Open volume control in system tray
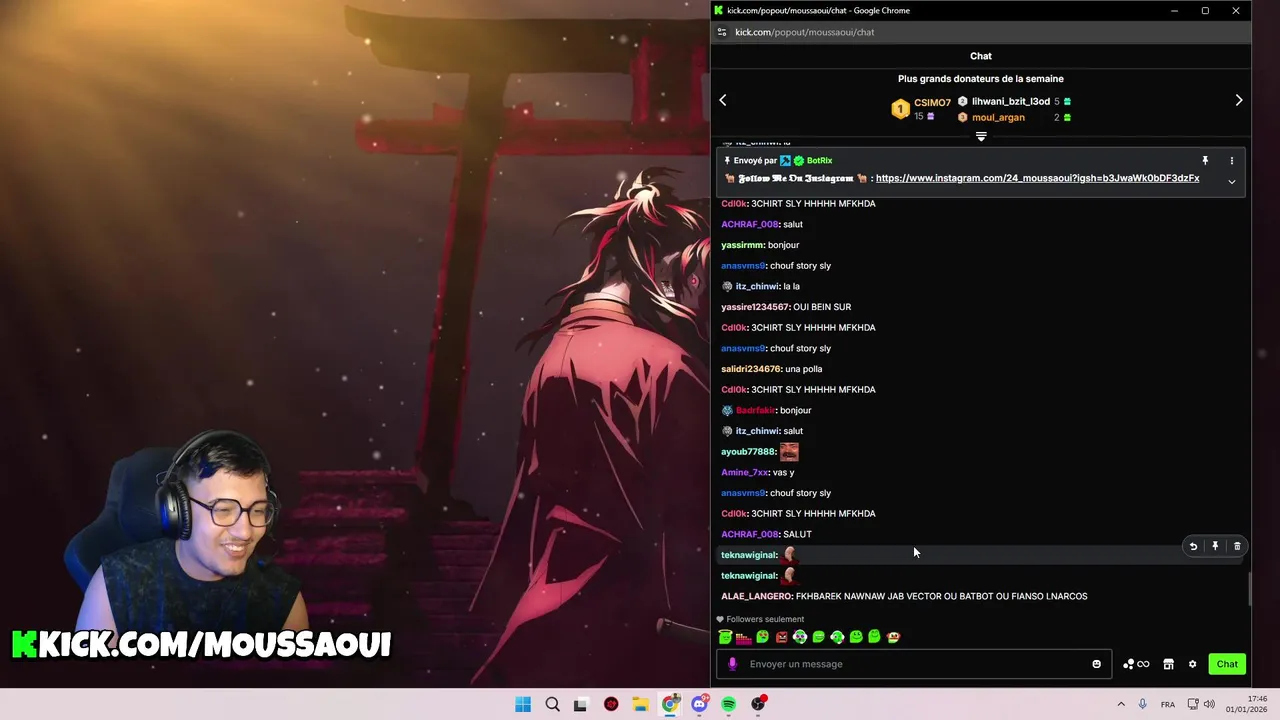Screen dimensions: 1280x720 [x=1209, y=704]
